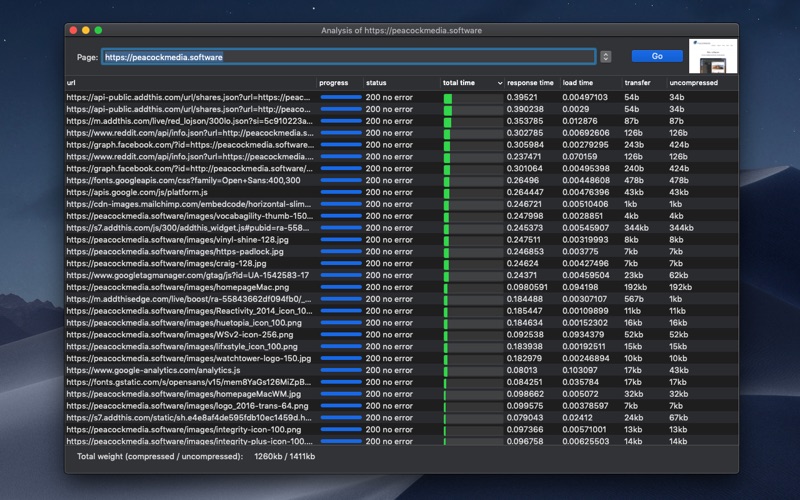Click load time value 0.103097
Image resolution: width=800 pixels, height=500 pixels.
580,370
